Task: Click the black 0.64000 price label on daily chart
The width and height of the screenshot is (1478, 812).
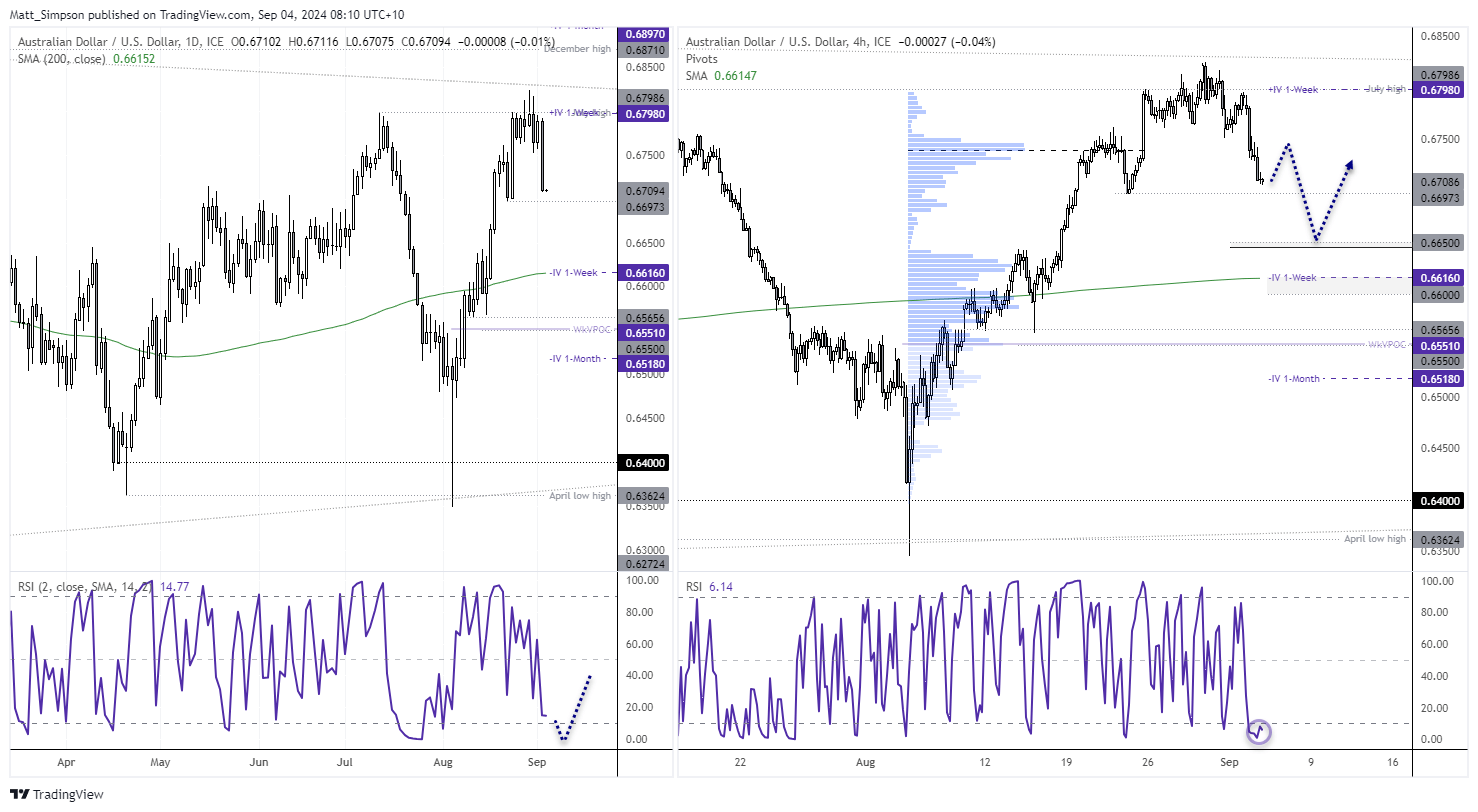Action: 642,463
